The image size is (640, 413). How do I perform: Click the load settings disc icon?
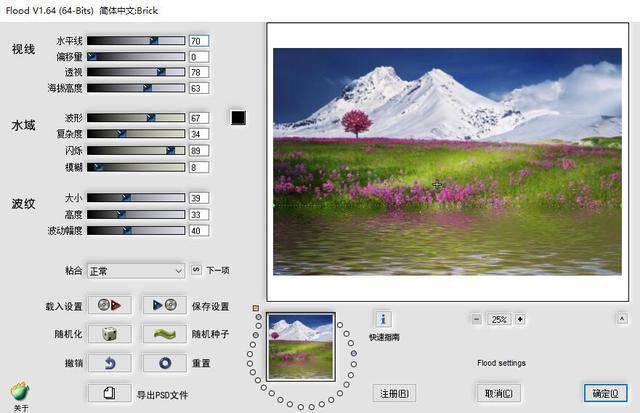pyautogui.click(x=110, y=305)
